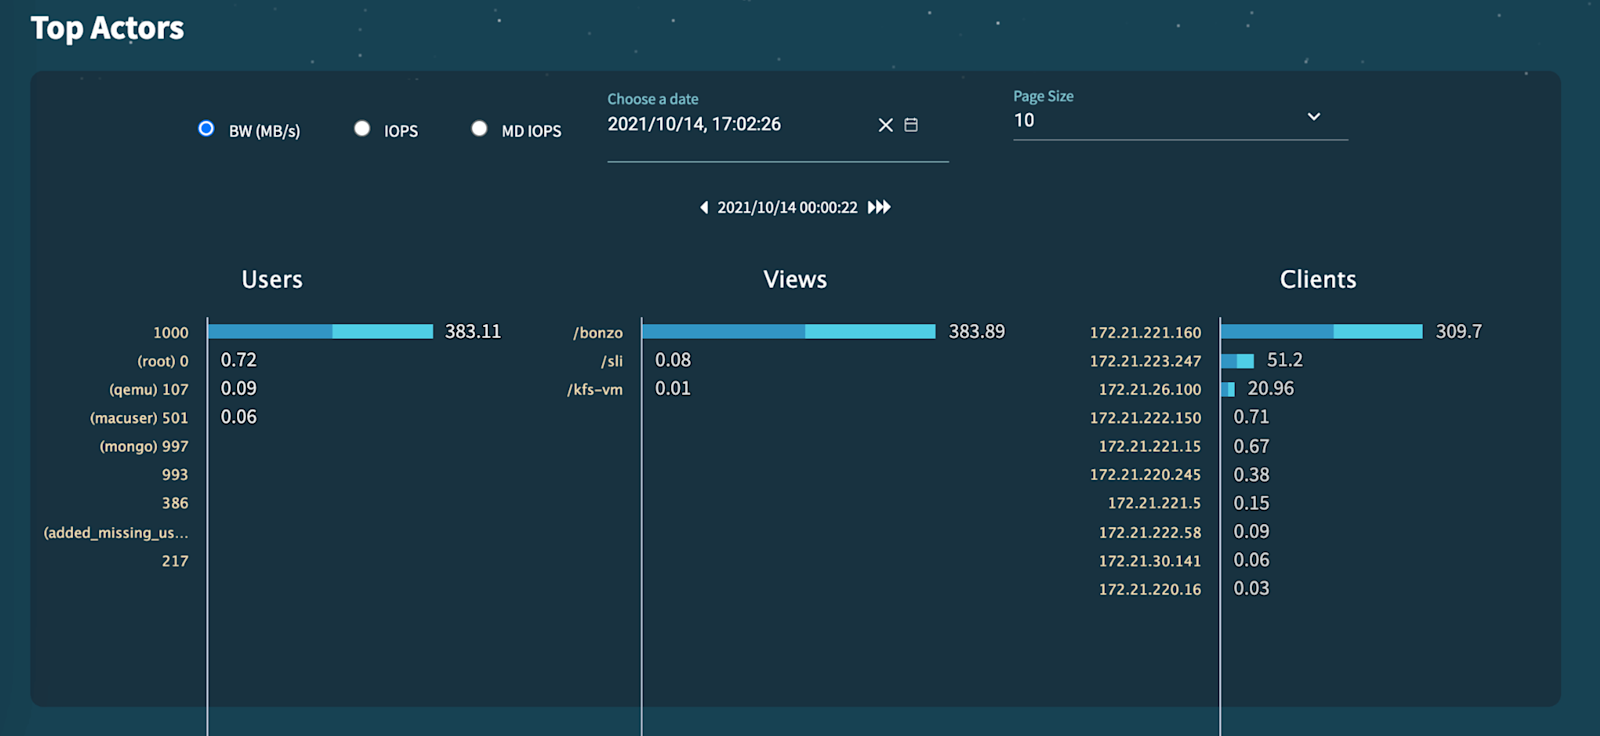
Task: Click the 309.7 client bandwidth value
Action: pyautogui.click(x=1459, y=331)
